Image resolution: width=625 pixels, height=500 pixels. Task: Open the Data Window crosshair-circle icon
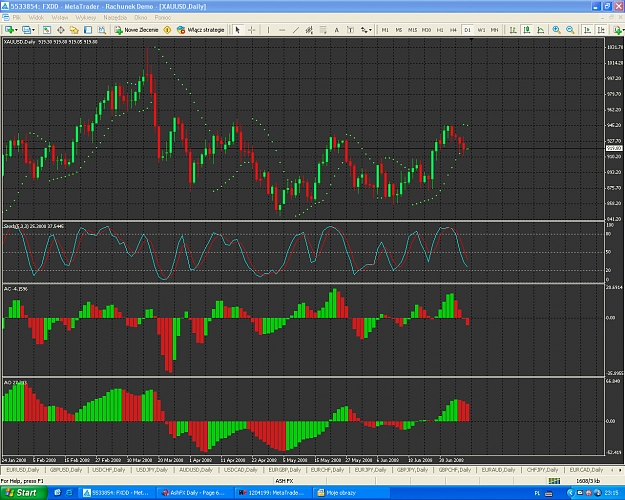(x=61, y=30)
